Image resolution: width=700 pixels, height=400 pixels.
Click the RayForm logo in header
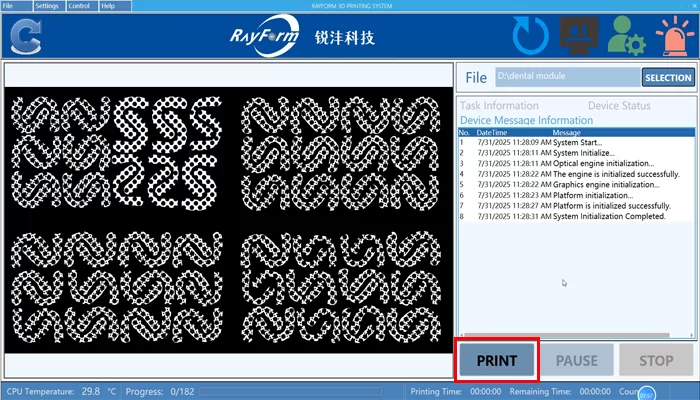[265, 36]
